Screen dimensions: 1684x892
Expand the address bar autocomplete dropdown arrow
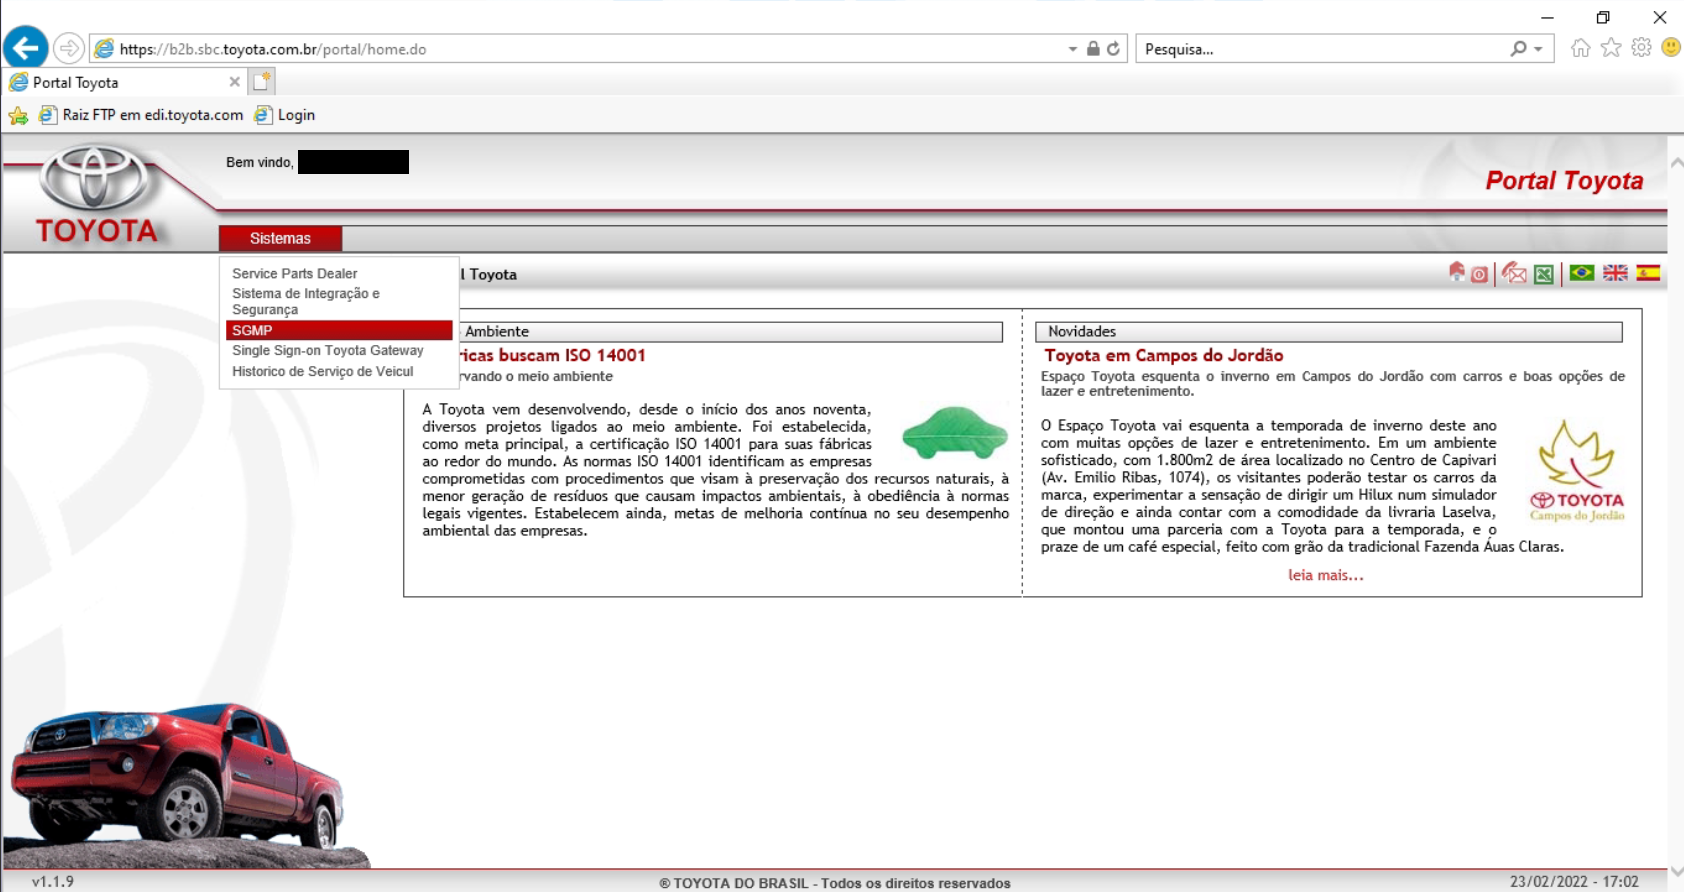pyautogui.click(x=1072, y=49)
